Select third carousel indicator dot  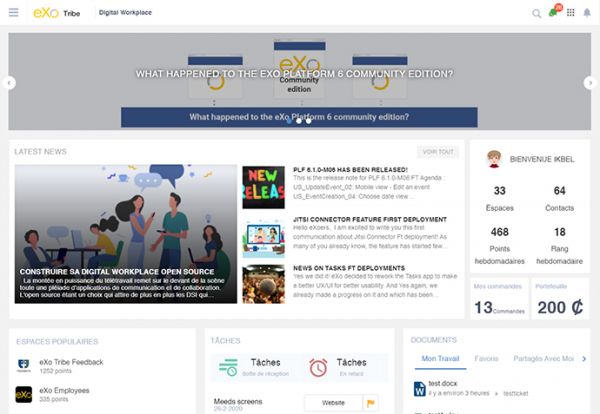308,121
